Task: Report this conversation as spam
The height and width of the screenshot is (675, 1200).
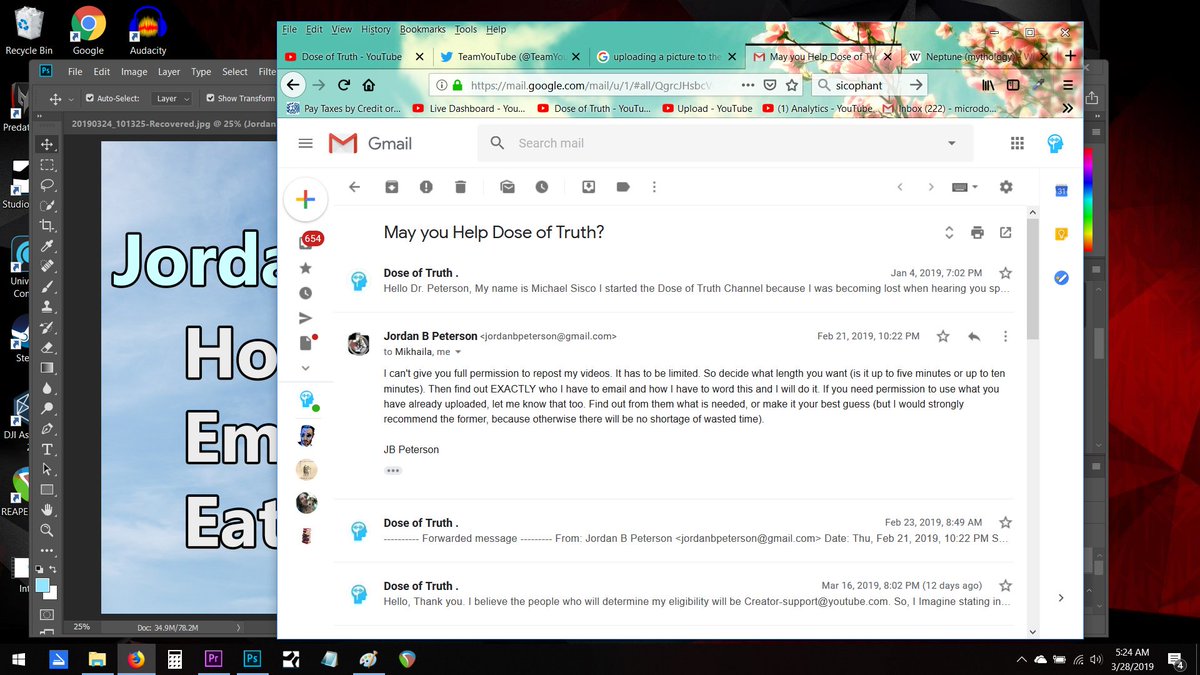Action: point(426,187)
